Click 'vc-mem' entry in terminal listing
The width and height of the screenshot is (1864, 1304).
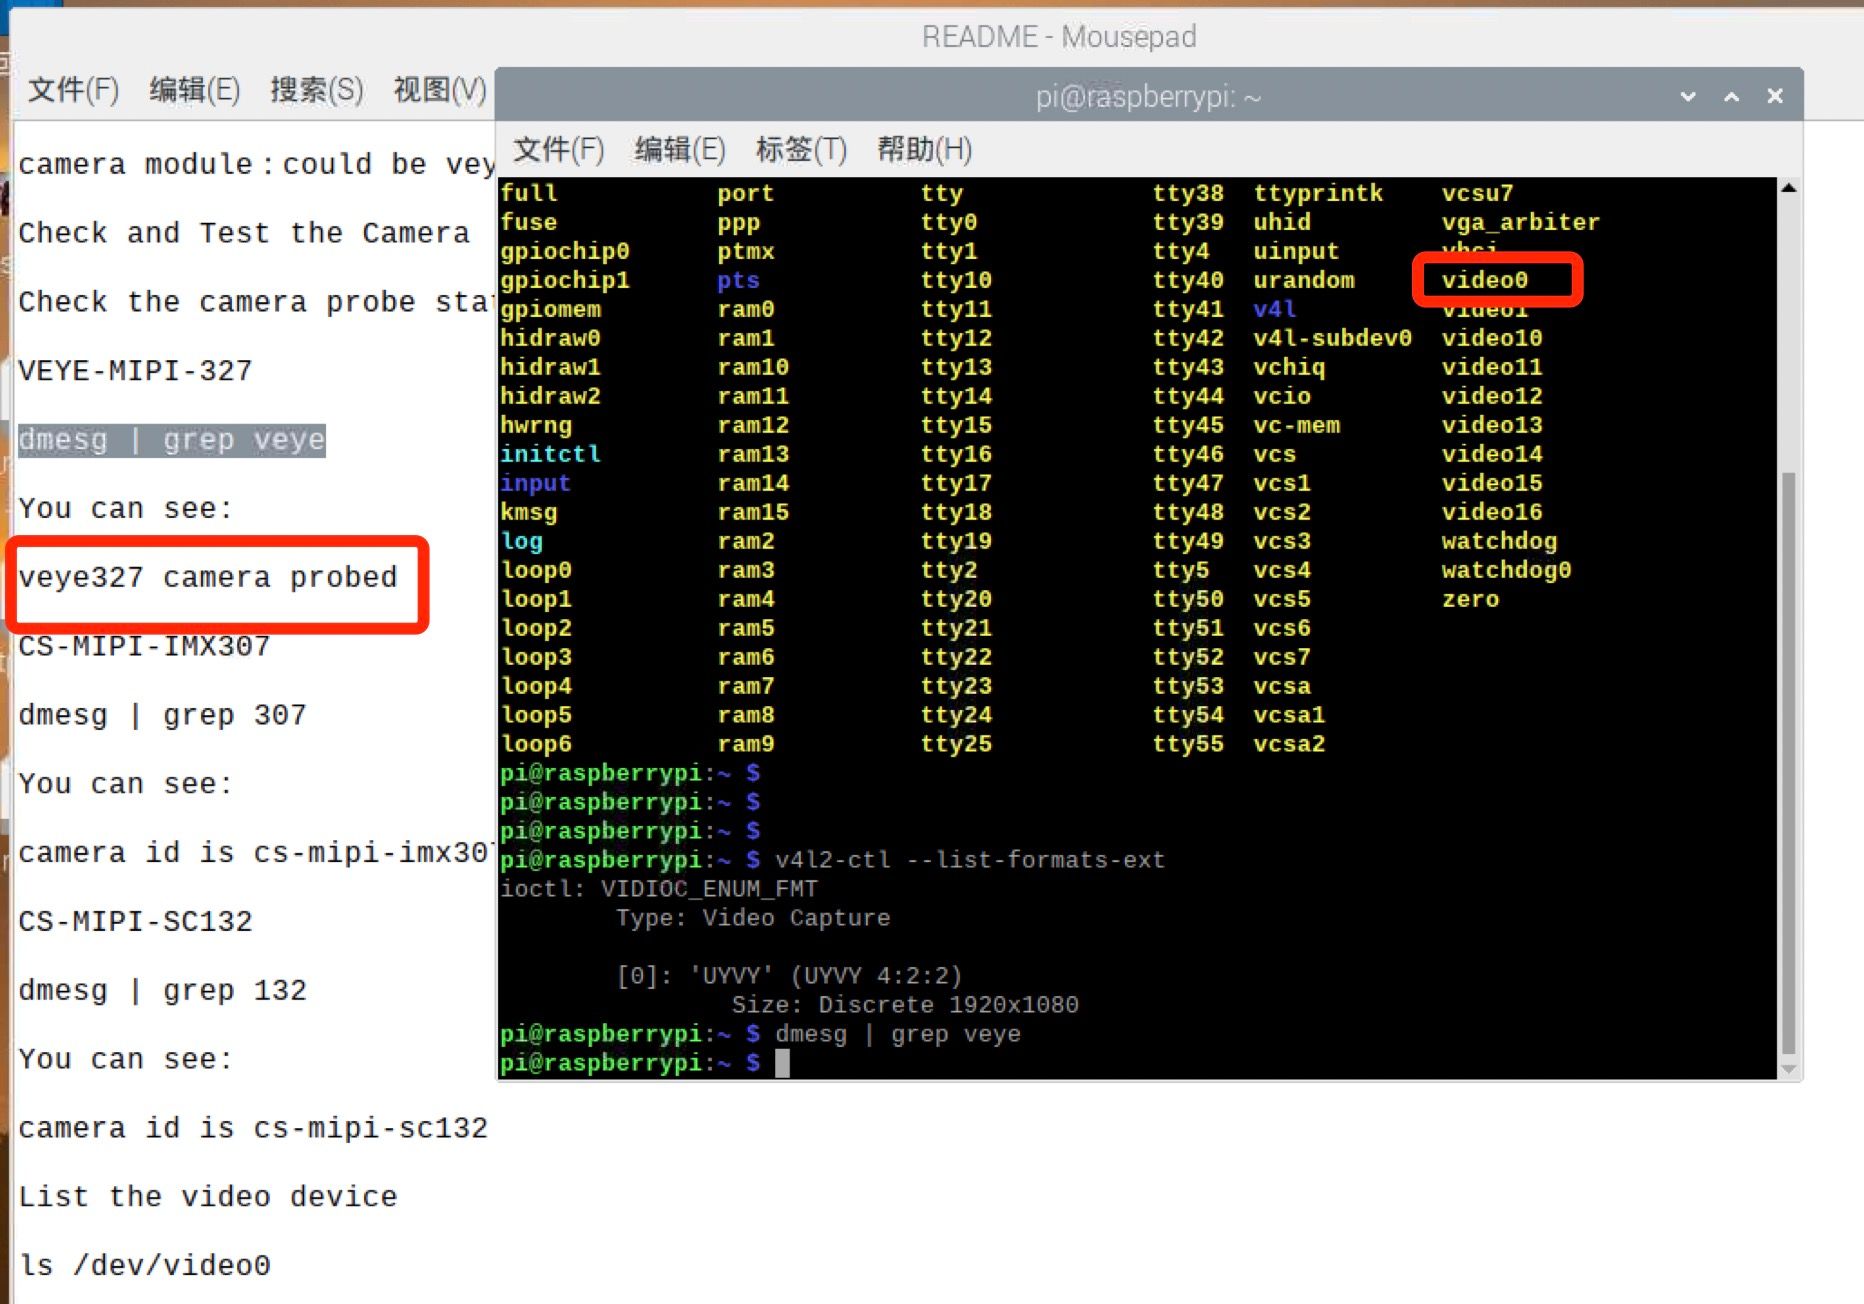point(1297,425)
